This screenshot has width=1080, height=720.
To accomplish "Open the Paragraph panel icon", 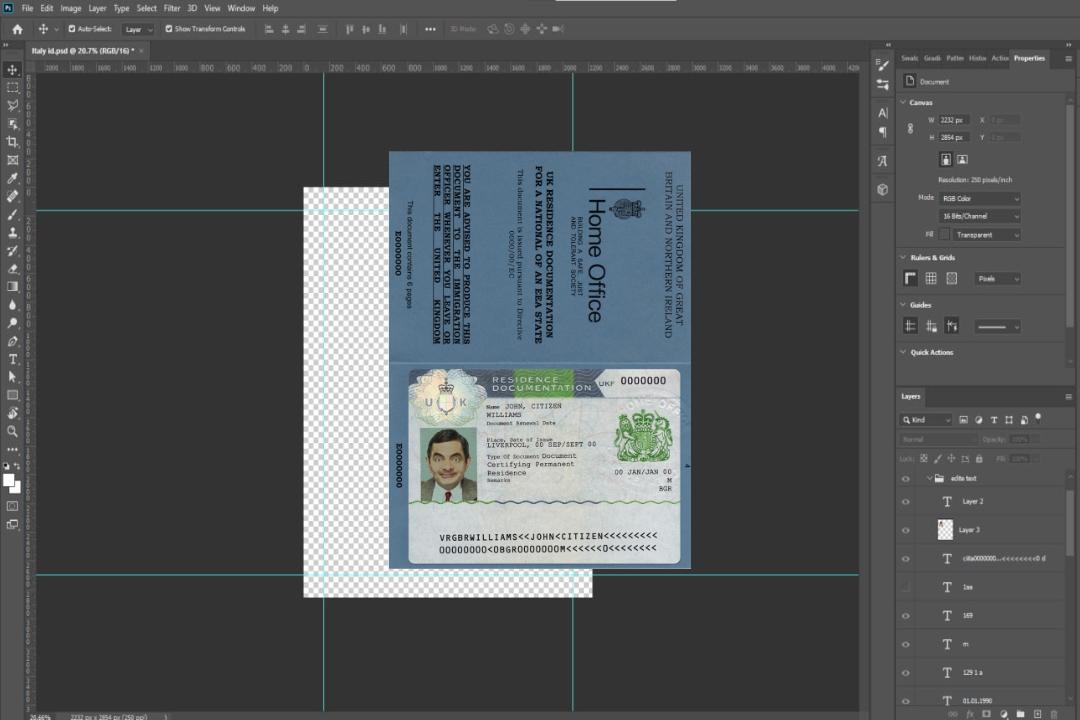I will point(883,132).
